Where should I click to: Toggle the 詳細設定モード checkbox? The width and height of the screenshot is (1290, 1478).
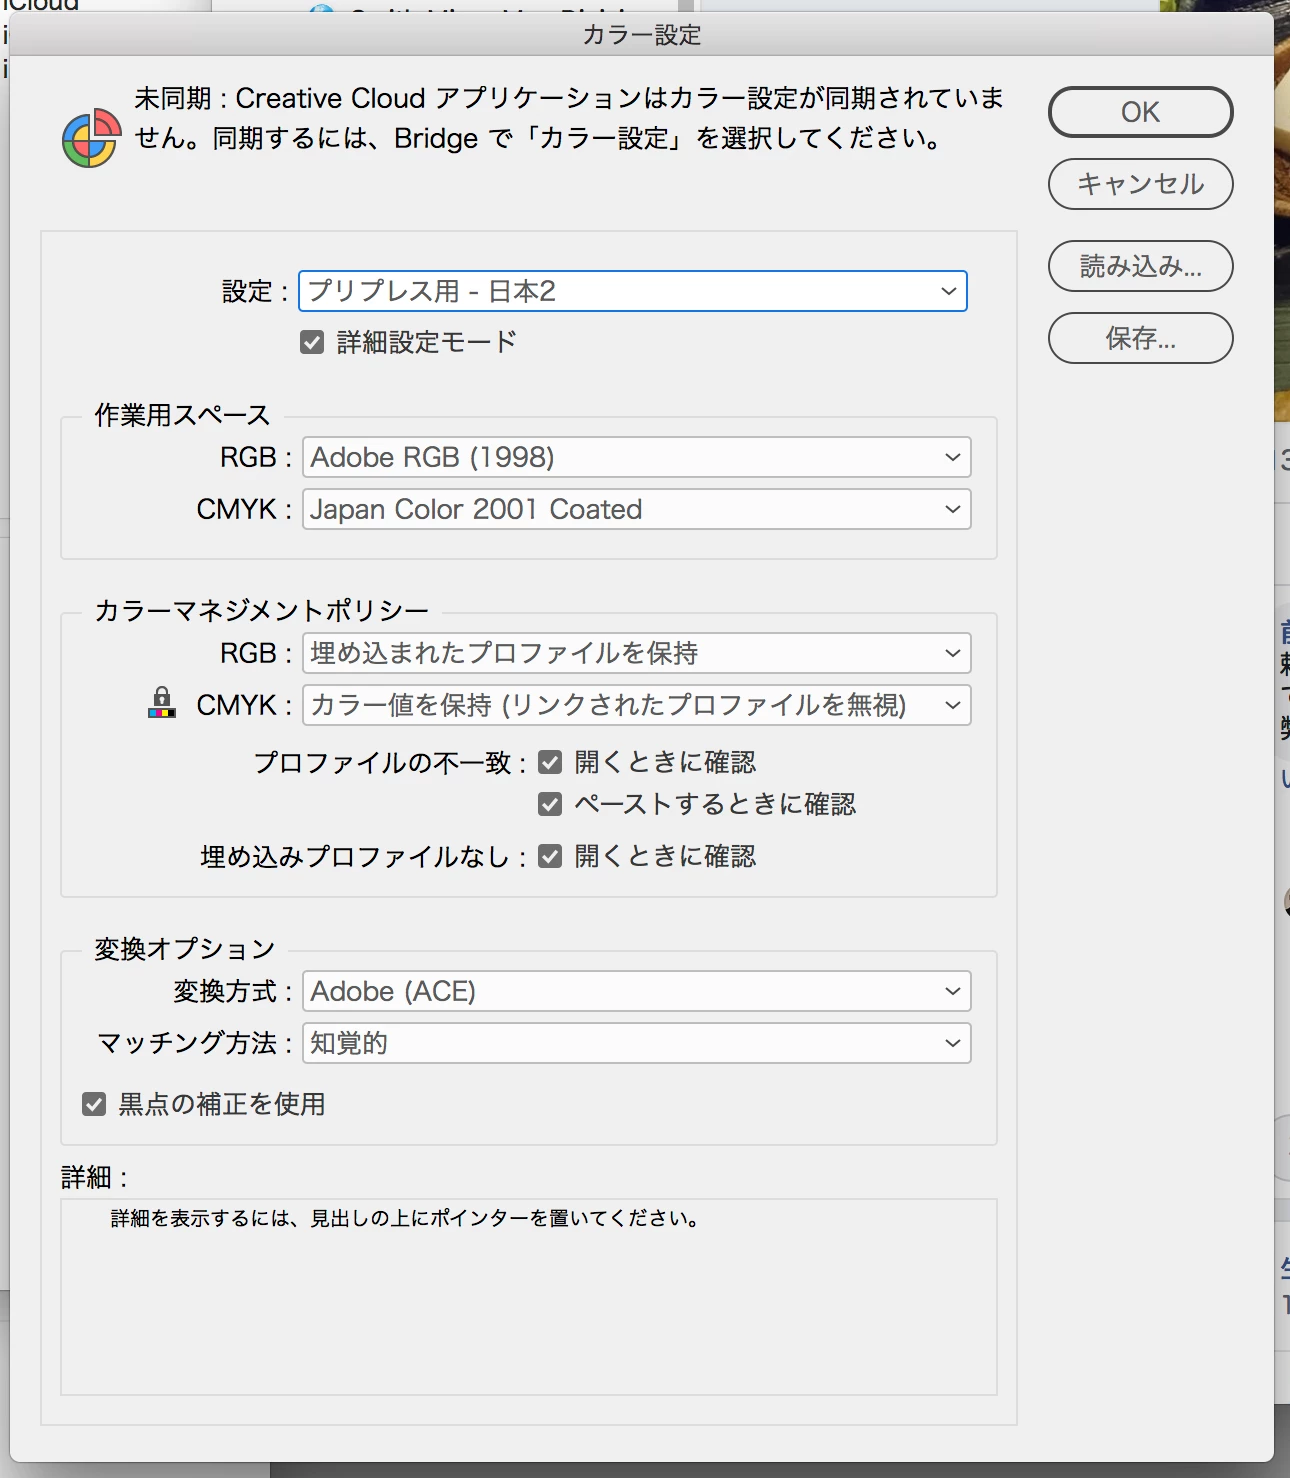pyautogui.click(x=312, y=343)
